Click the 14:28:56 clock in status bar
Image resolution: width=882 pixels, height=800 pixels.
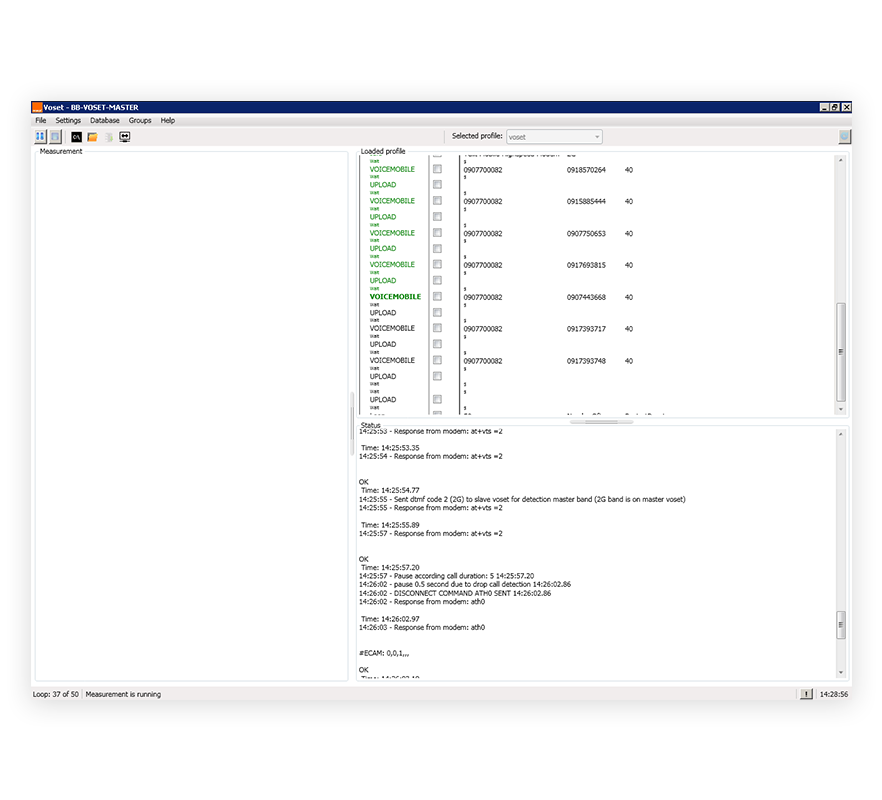(x=834, y=694)
